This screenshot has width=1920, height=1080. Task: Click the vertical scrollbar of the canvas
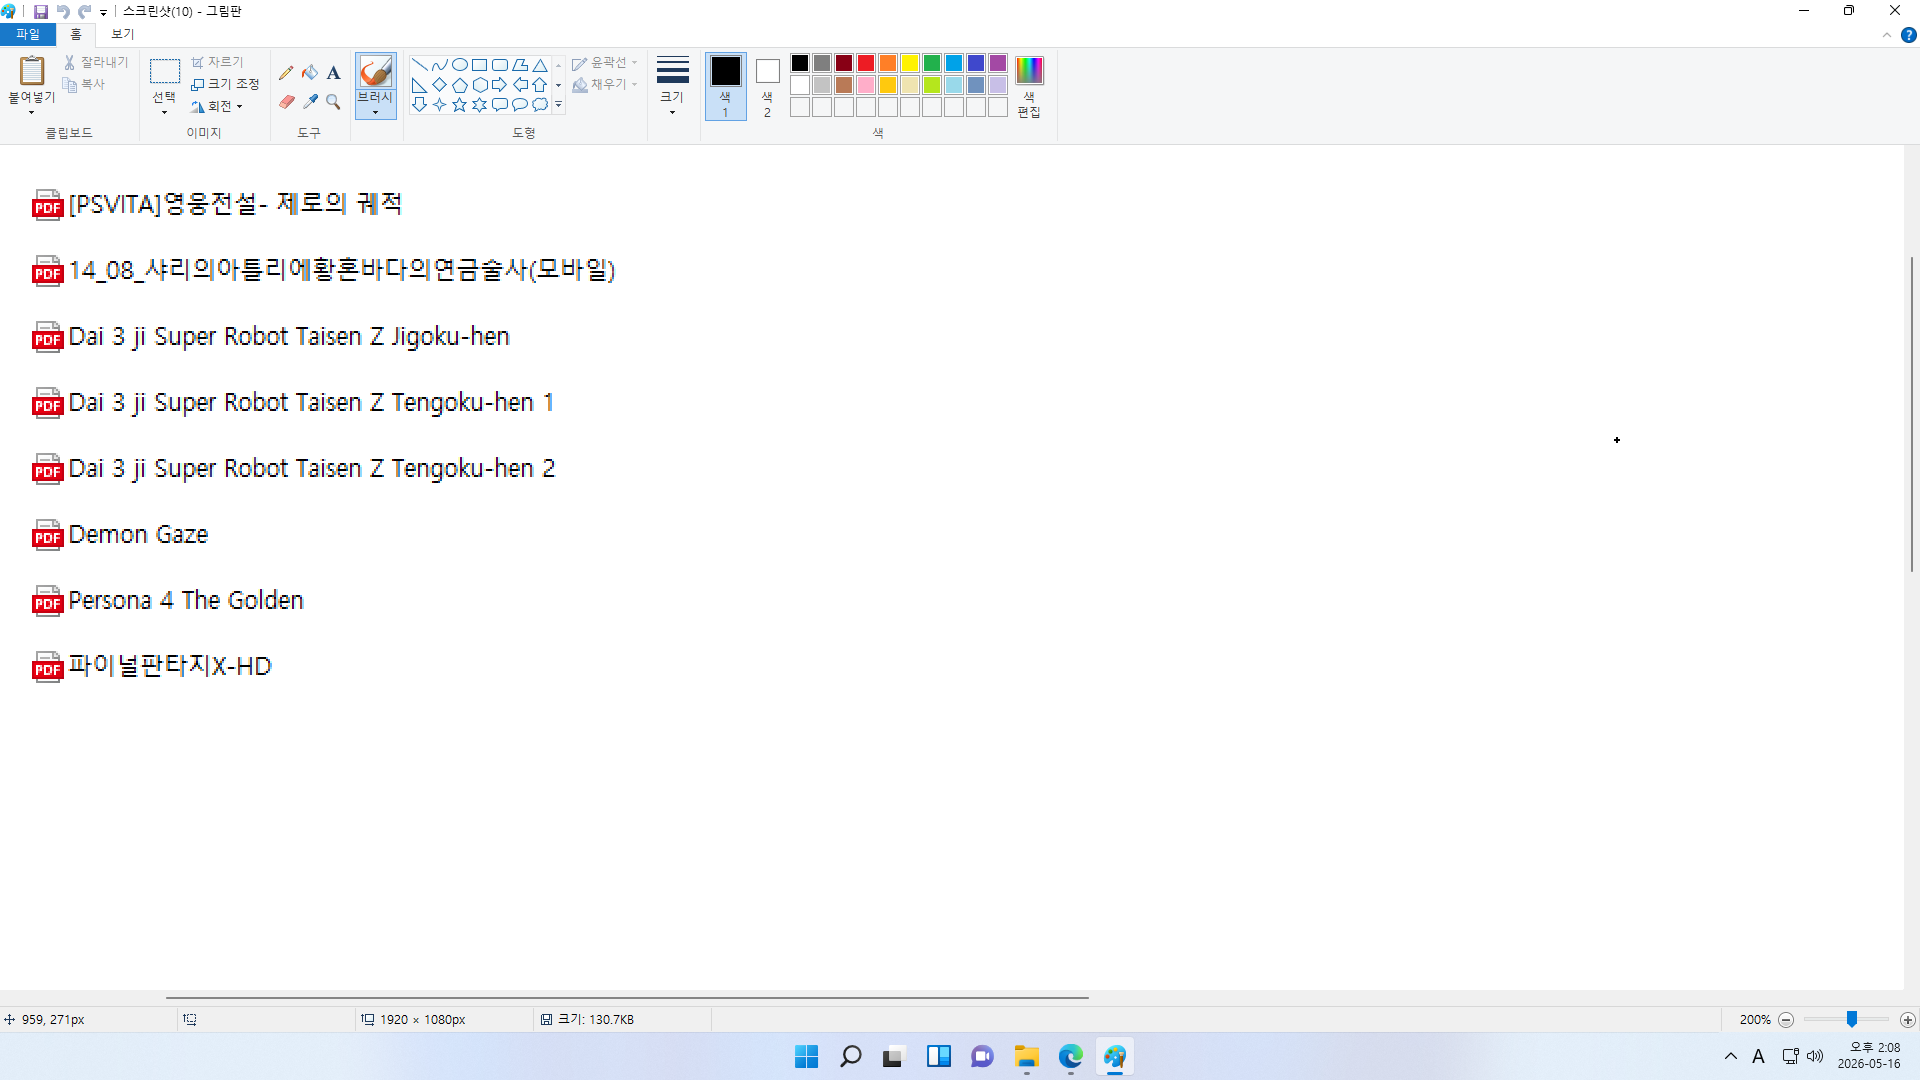click(x=1912, y=414)
